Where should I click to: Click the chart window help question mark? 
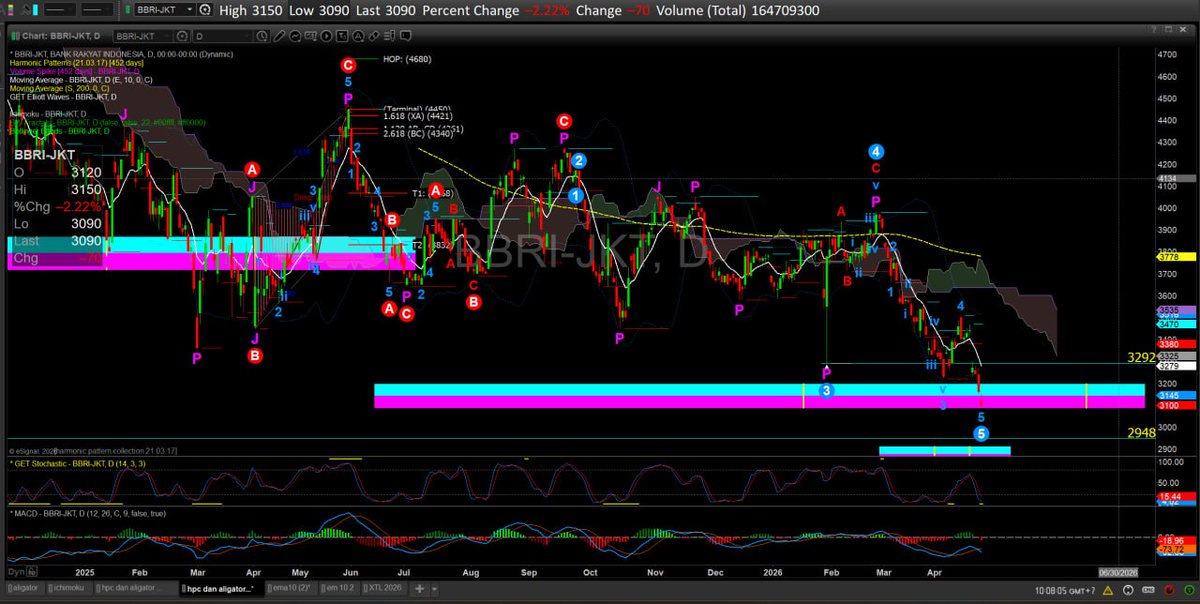pyautogui.click(x=1154, y=29)
